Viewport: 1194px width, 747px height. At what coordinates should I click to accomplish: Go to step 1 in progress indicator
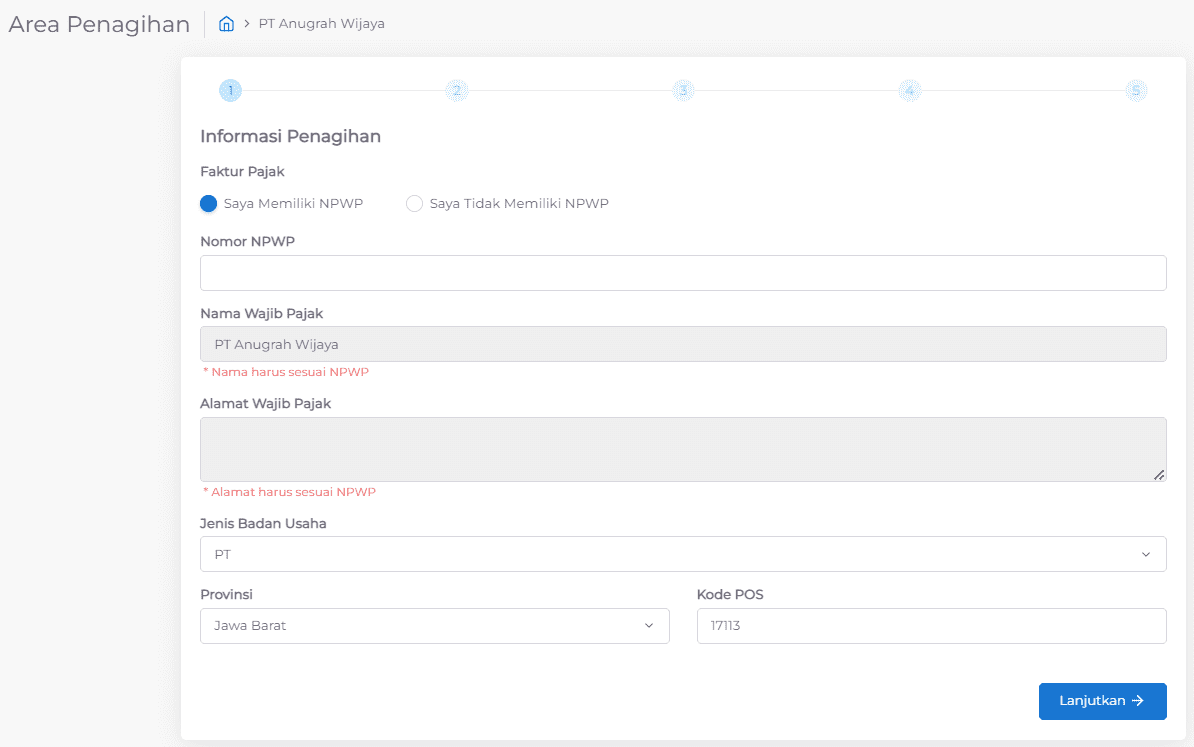click(x=230, y=91)
